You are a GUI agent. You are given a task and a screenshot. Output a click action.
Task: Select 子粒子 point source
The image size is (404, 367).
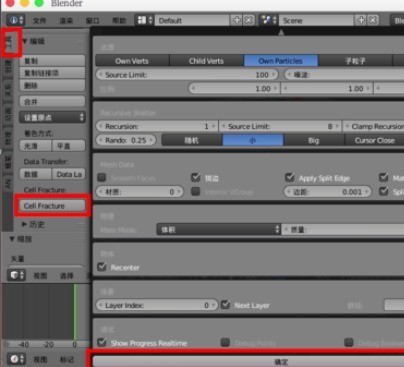[355, 61]
